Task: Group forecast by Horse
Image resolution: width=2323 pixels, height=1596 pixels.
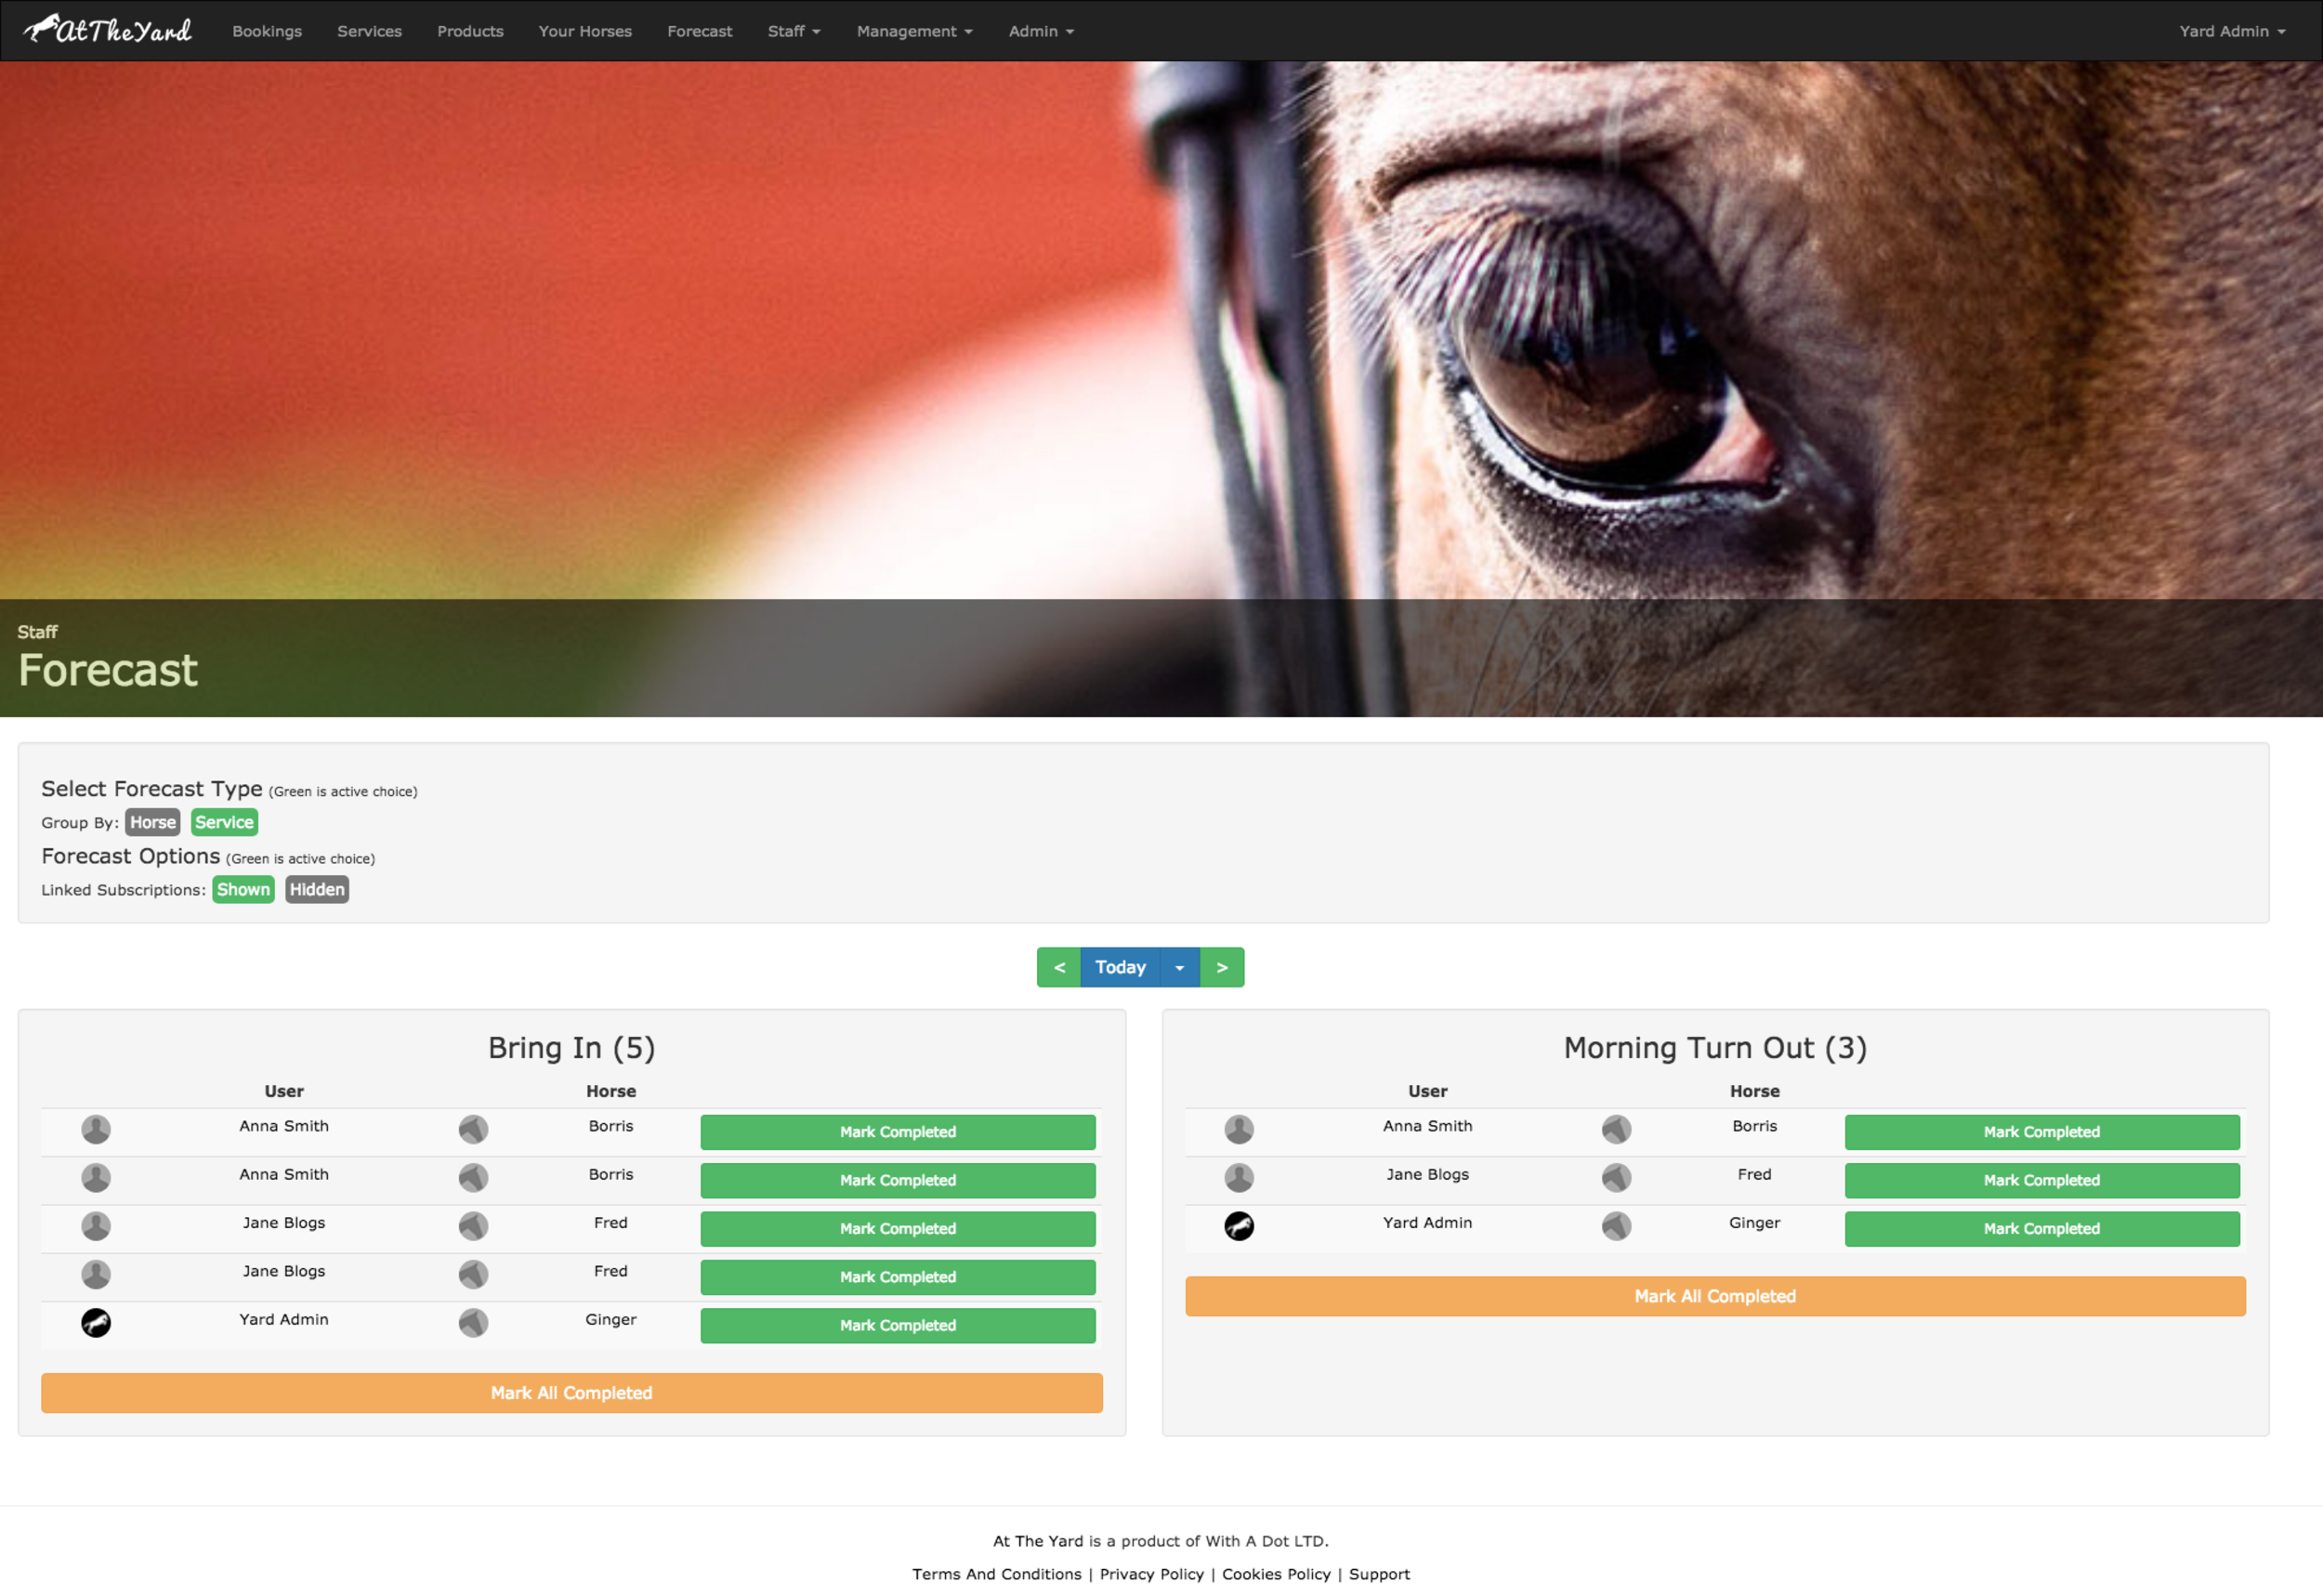Action: [152, 823]
